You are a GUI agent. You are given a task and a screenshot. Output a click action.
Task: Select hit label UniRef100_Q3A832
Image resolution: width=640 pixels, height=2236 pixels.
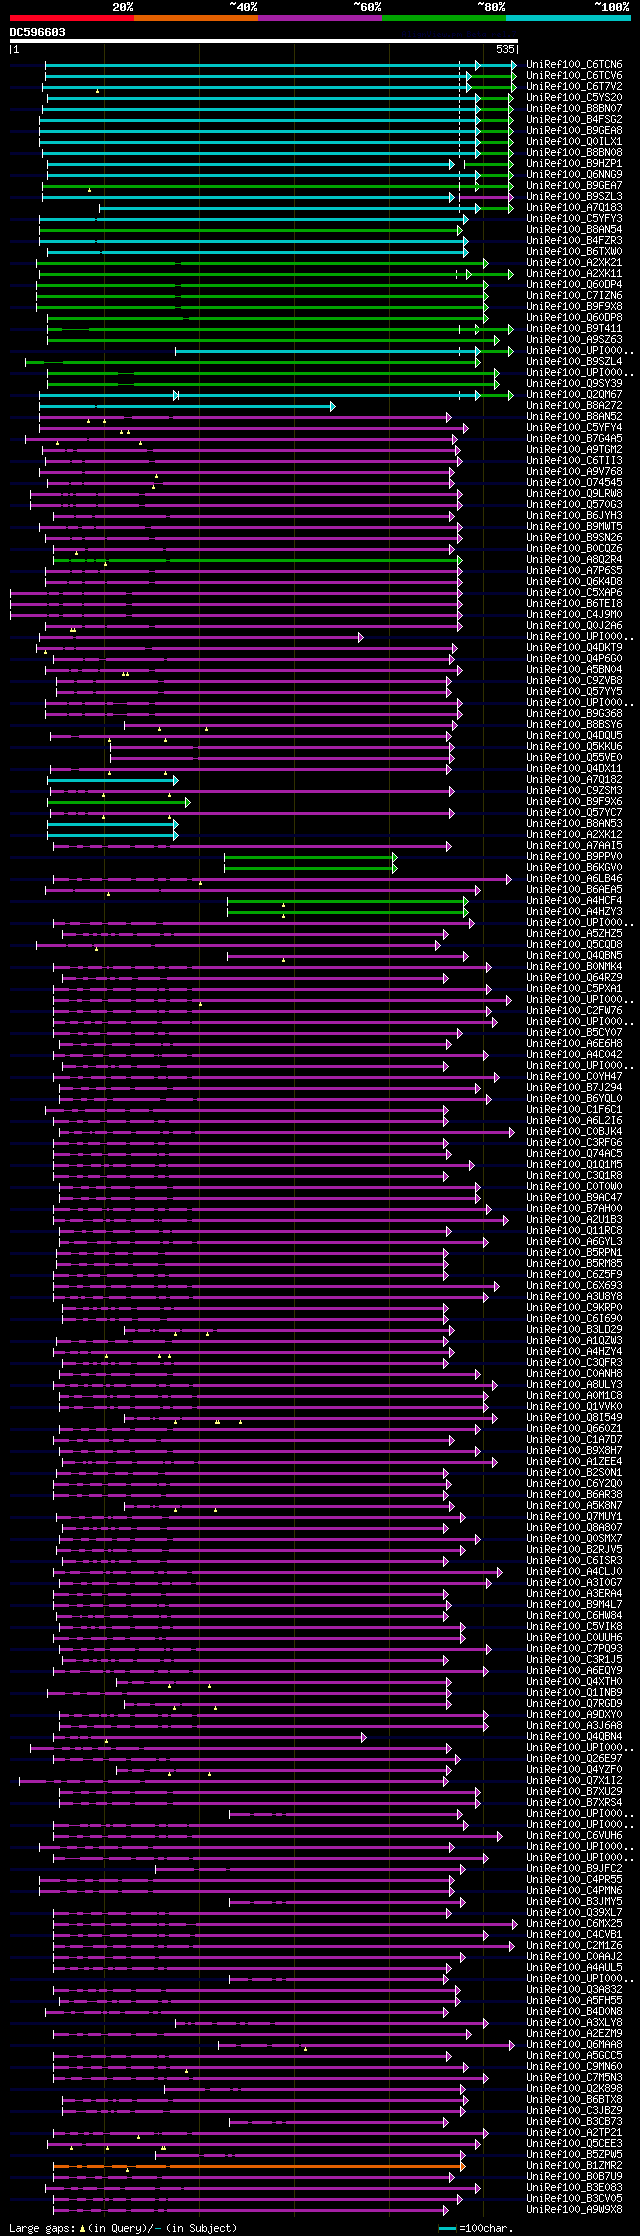click(x=574, y=1990)
